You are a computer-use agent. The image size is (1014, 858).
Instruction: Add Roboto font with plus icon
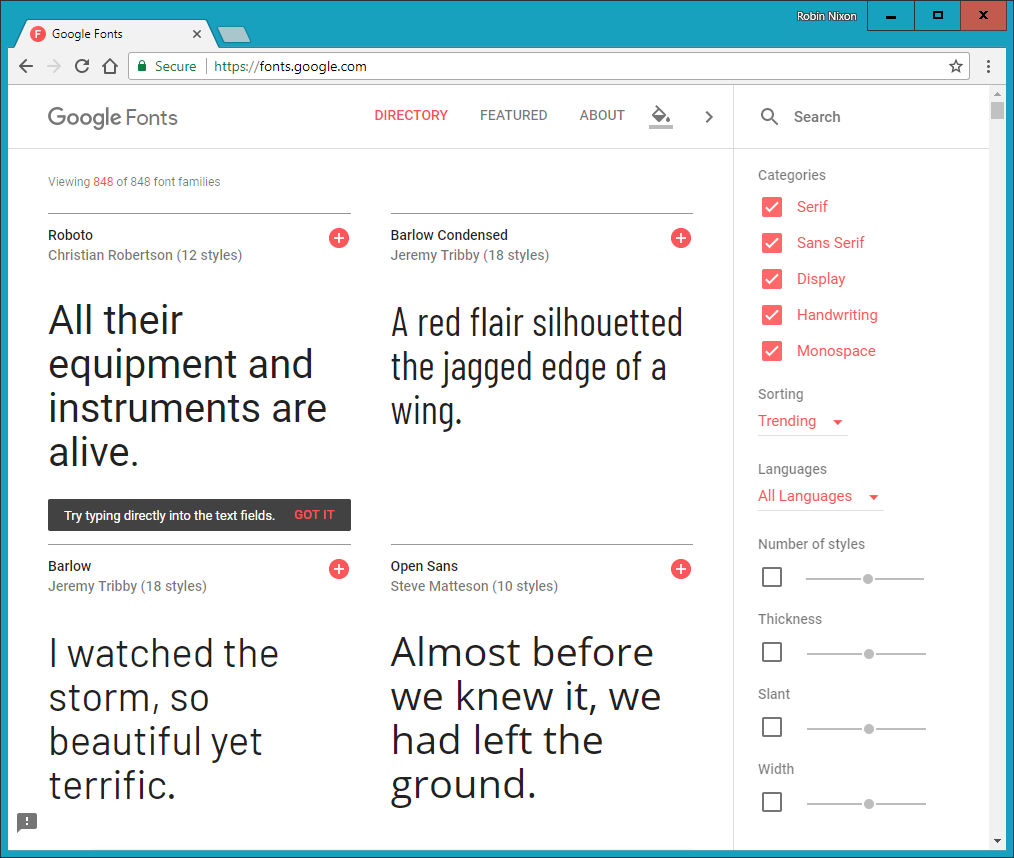tap(339, 238)
